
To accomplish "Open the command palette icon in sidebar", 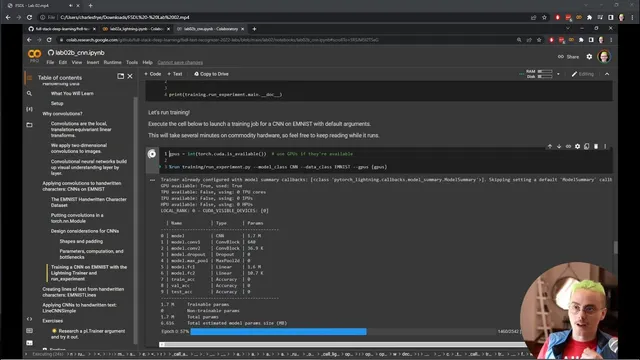I will click(29, 331).
